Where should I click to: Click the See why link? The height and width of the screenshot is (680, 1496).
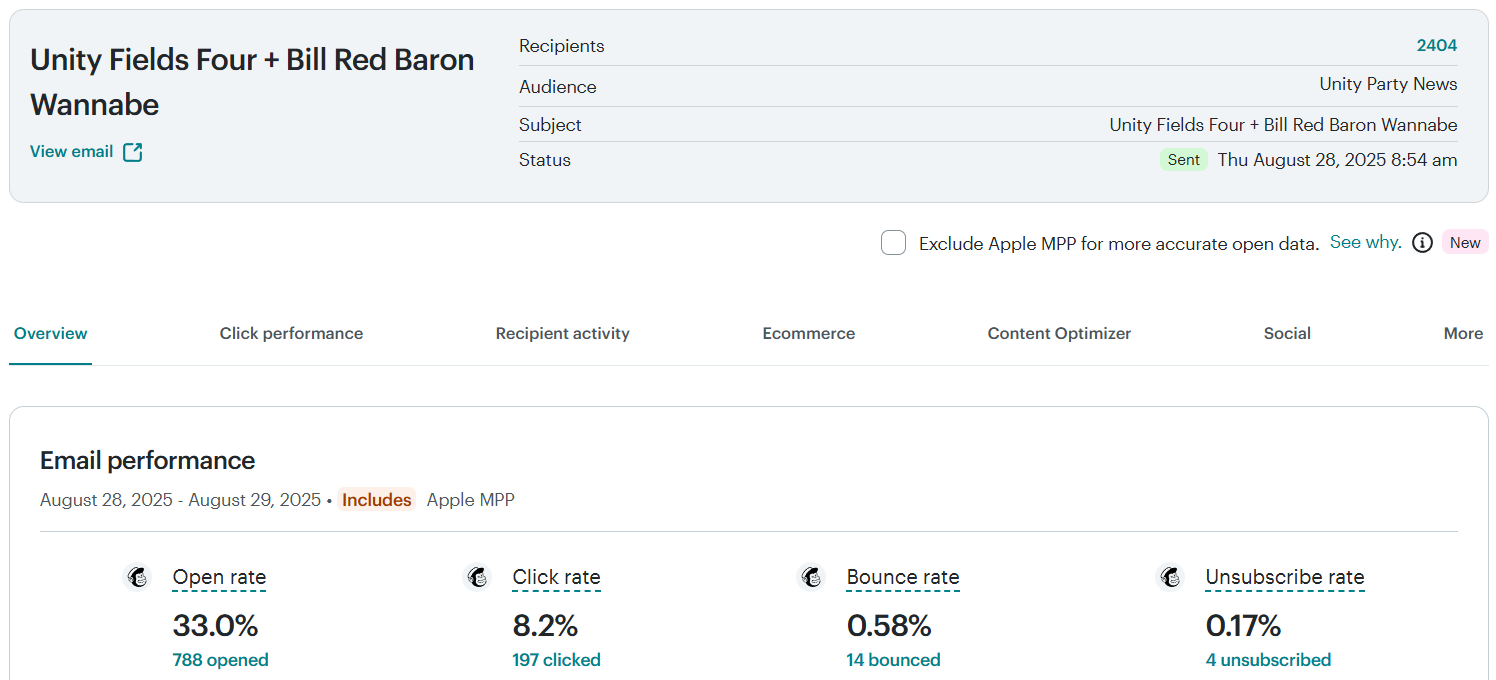[1365, 243]
